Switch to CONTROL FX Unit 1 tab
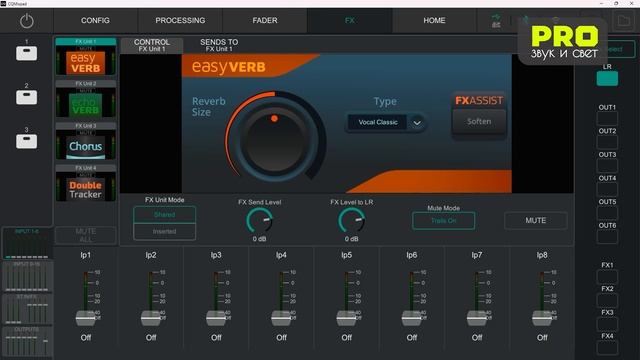The width and height of the screenshot is (640, 360). (152, 45)
